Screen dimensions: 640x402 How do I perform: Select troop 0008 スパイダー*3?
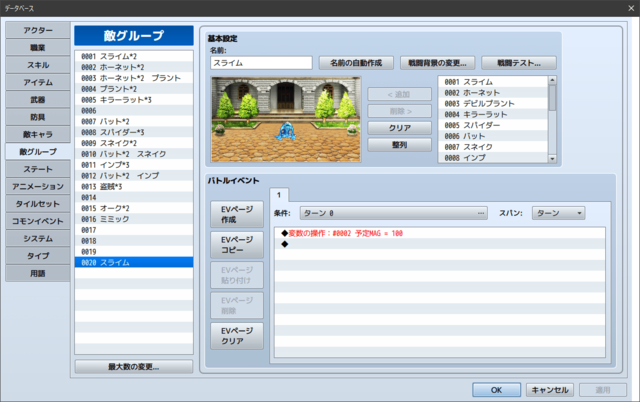[x=134, y=132]
